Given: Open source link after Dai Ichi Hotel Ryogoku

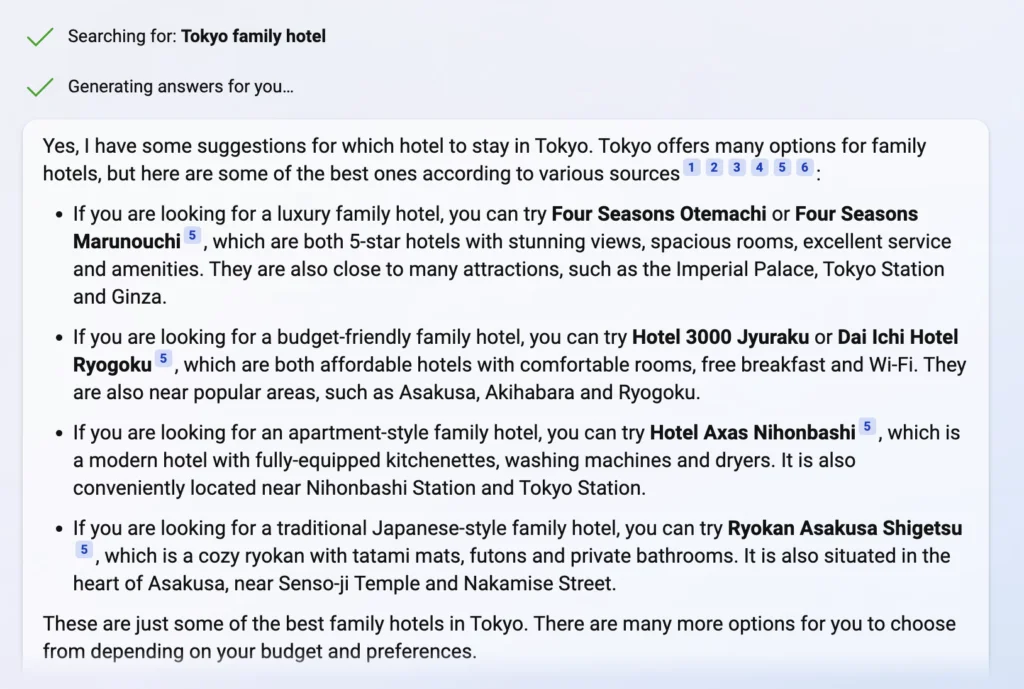Looking at the screenshot, I should [163, 358].
